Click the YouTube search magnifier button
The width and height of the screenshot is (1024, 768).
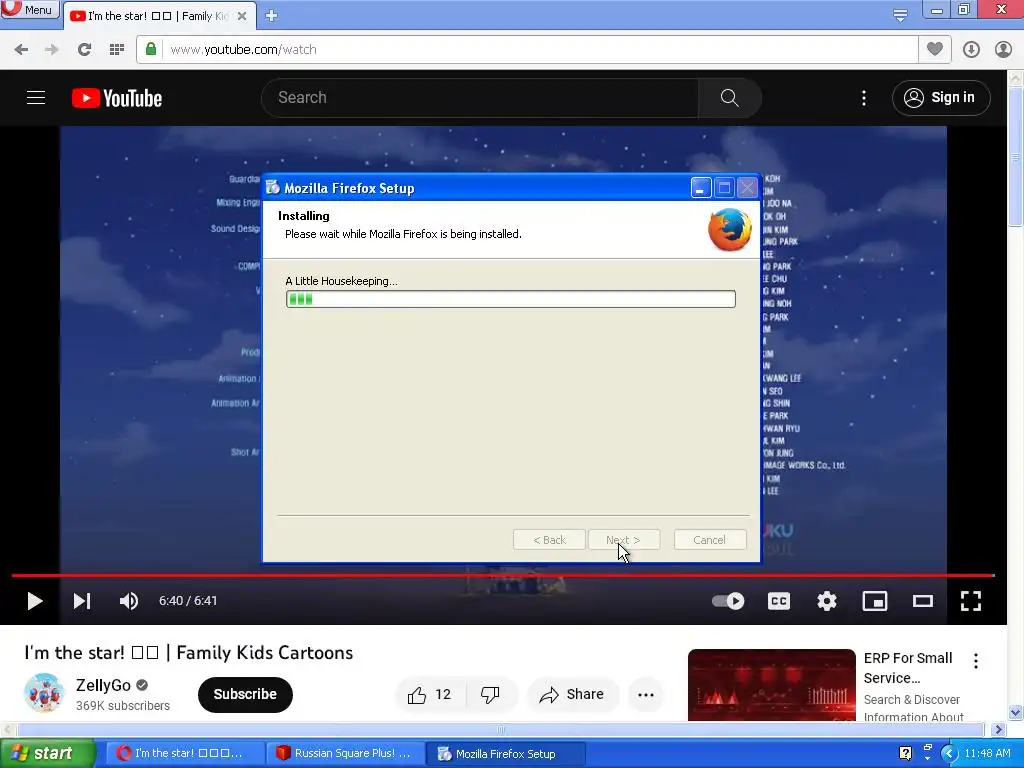[x=729, y=98]
